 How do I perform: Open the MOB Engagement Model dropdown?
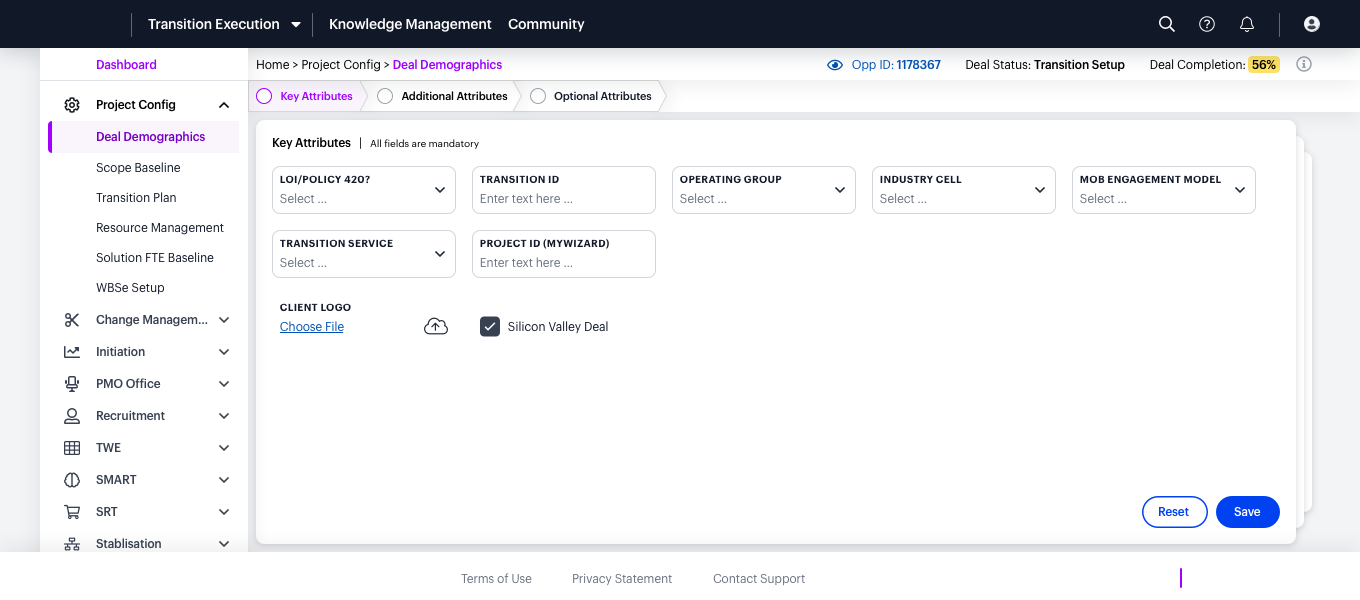tap(1164, 190)
